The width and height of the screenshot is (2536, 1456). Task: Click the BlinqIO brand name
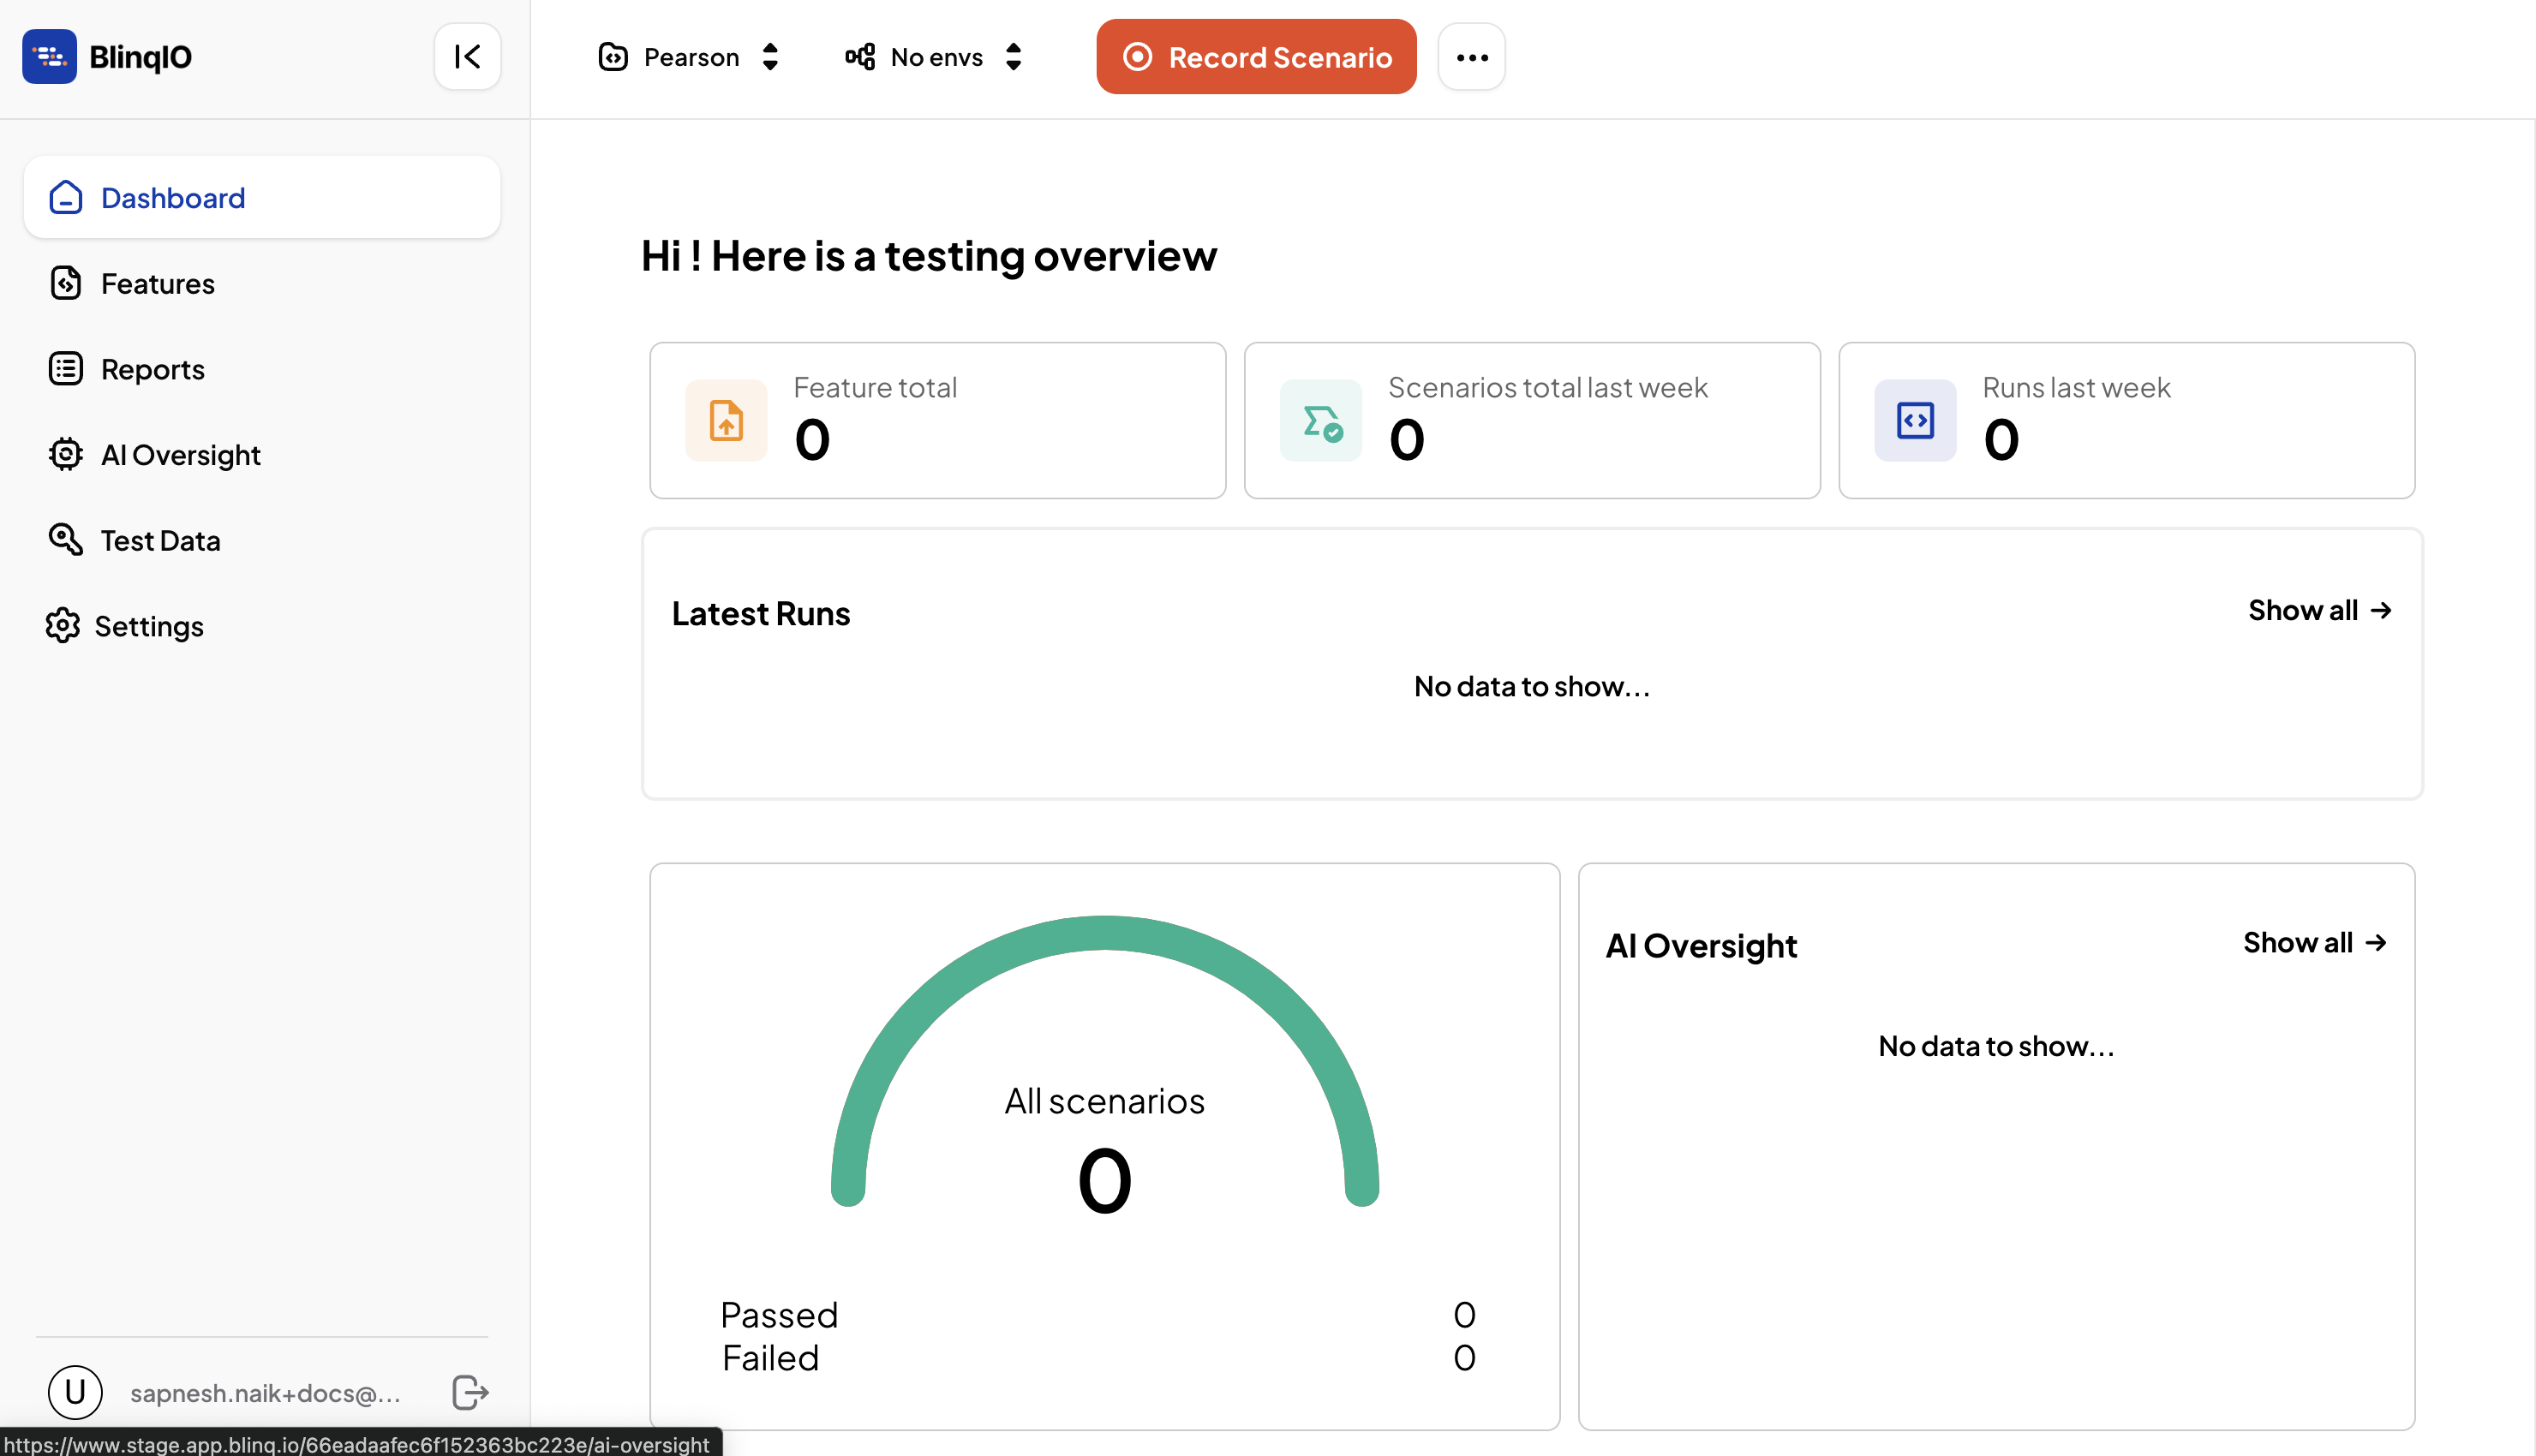coord(140,57)
